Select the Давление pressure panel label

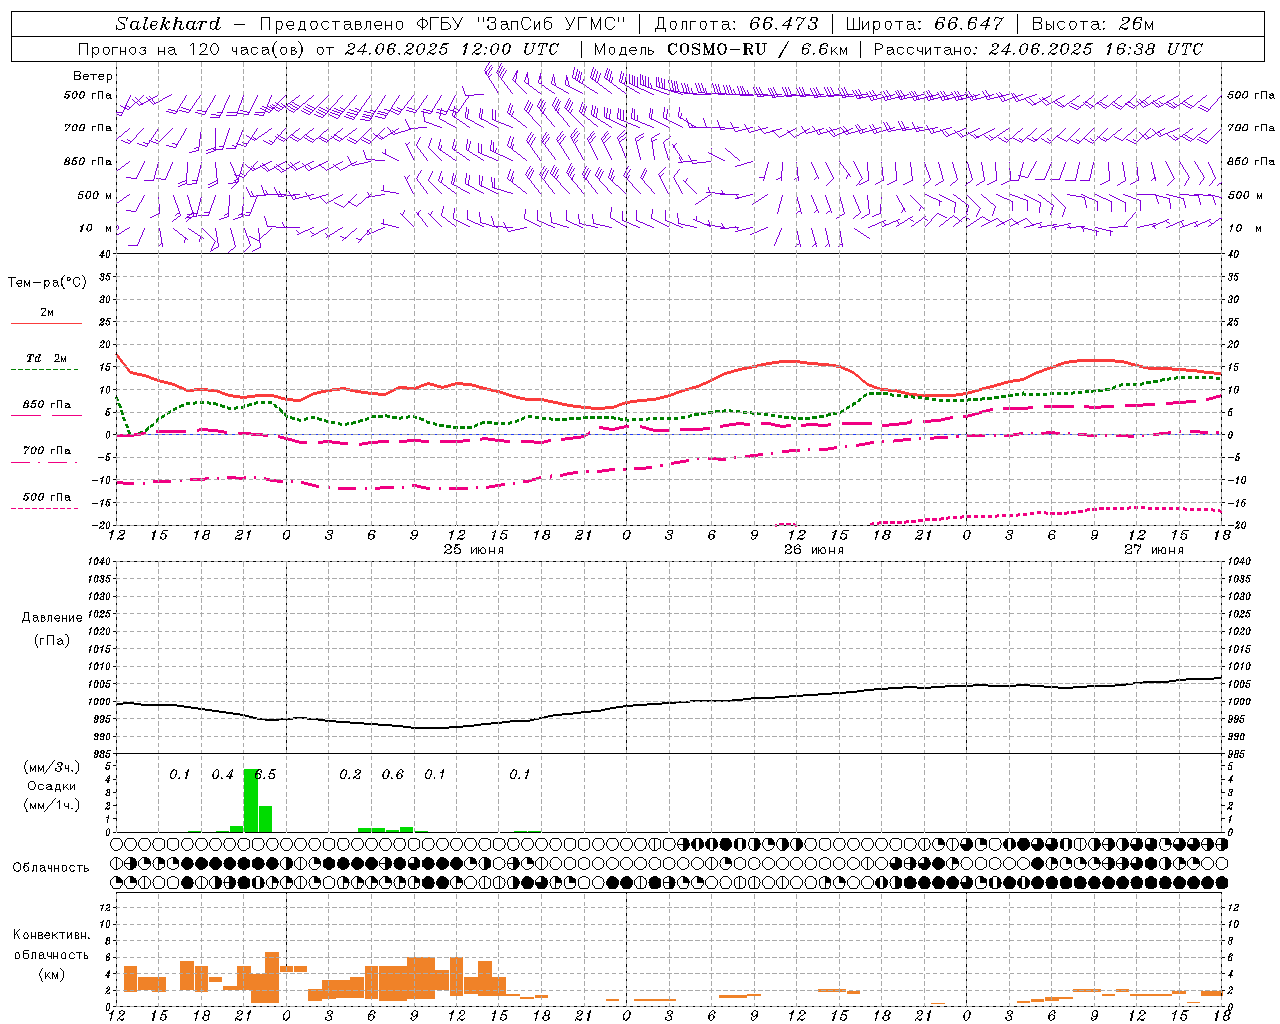click(x=52, y=618)
